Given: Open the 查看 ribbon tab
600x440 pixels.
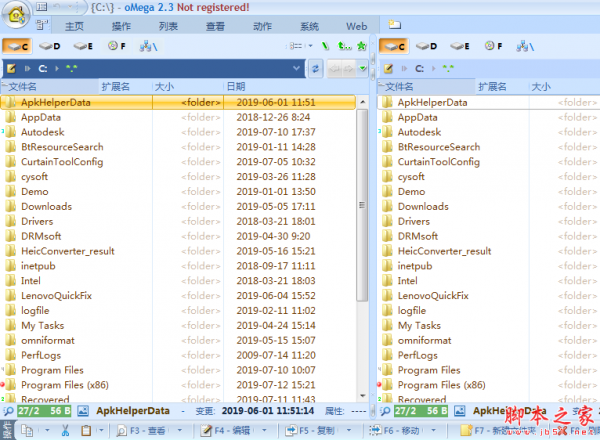Looking at the screenshot, I should coord(215,26).
